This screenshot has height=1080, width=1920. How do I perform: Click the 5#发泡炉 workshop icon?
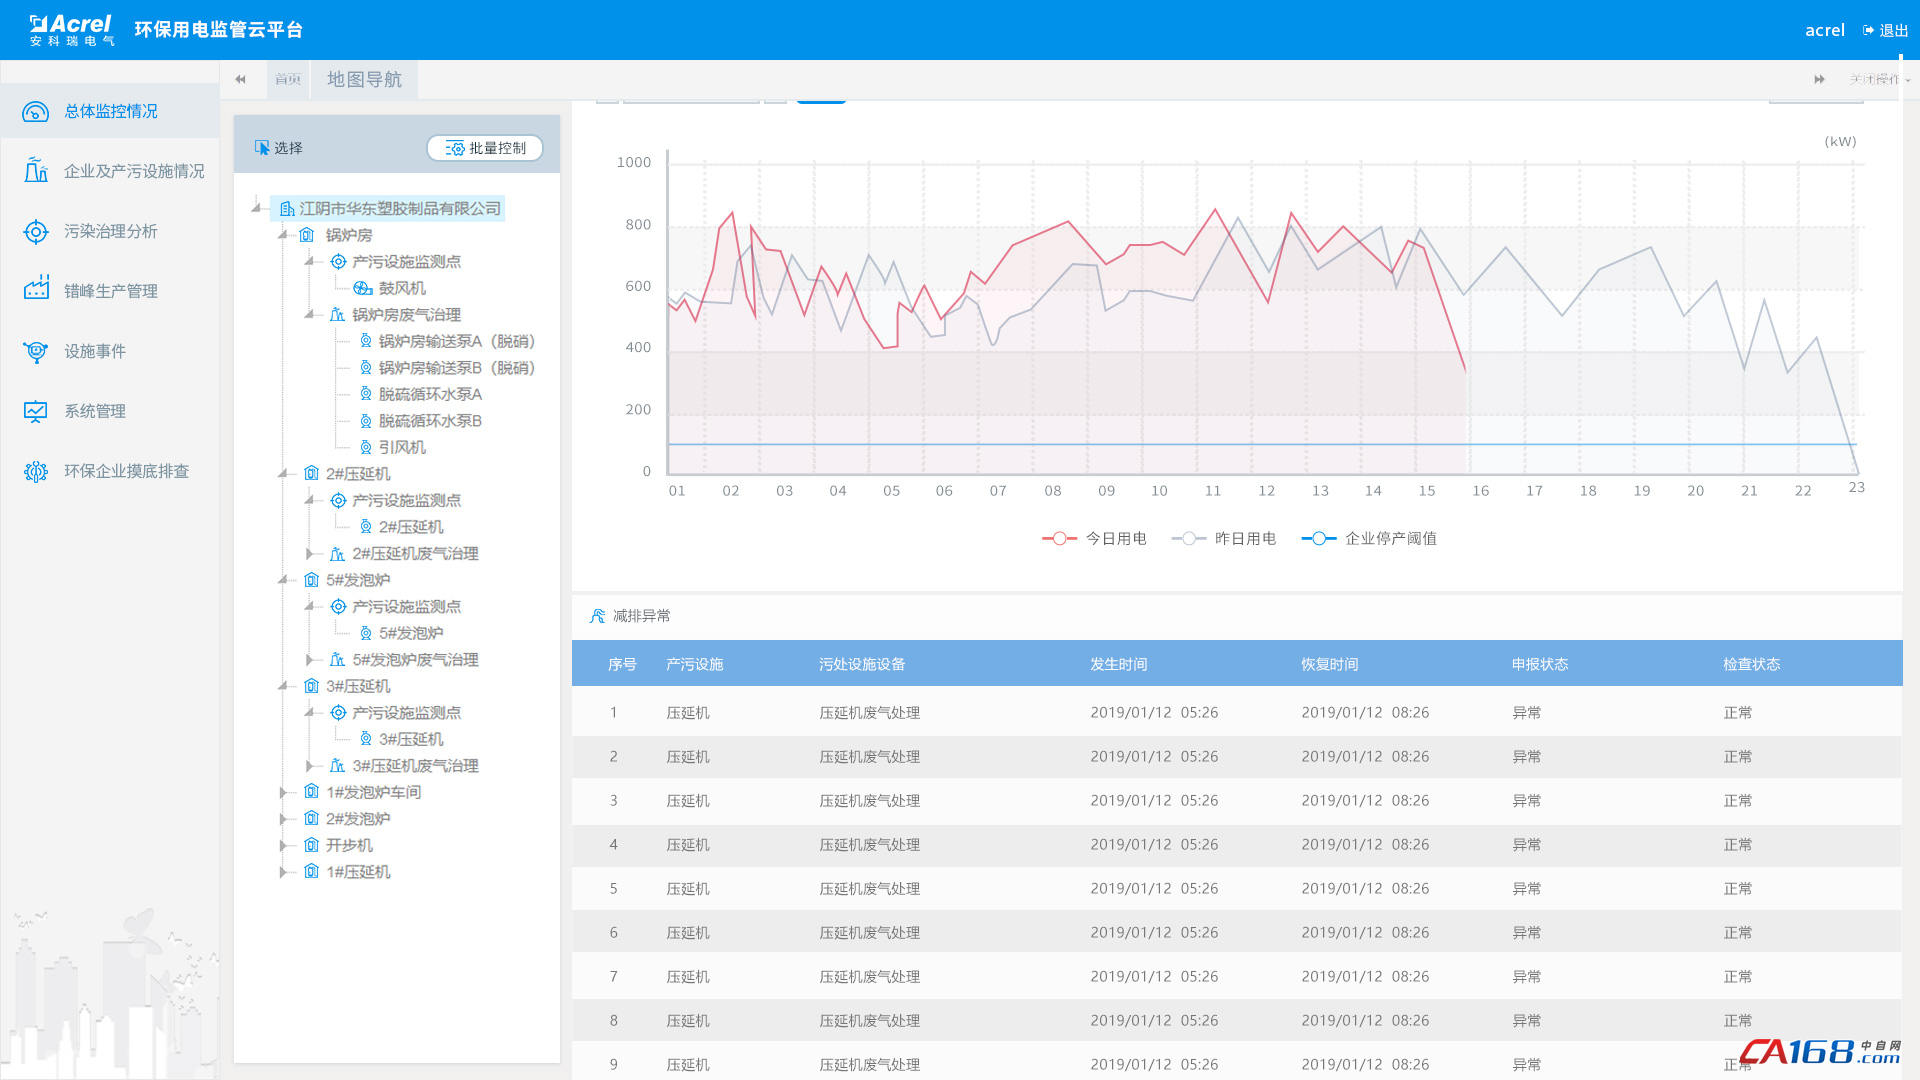(x=311, y=580)
